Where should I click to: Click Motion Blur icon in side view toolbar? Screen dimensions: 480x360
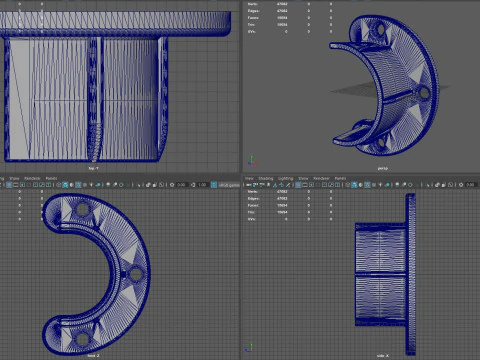[x=404, y=185]
